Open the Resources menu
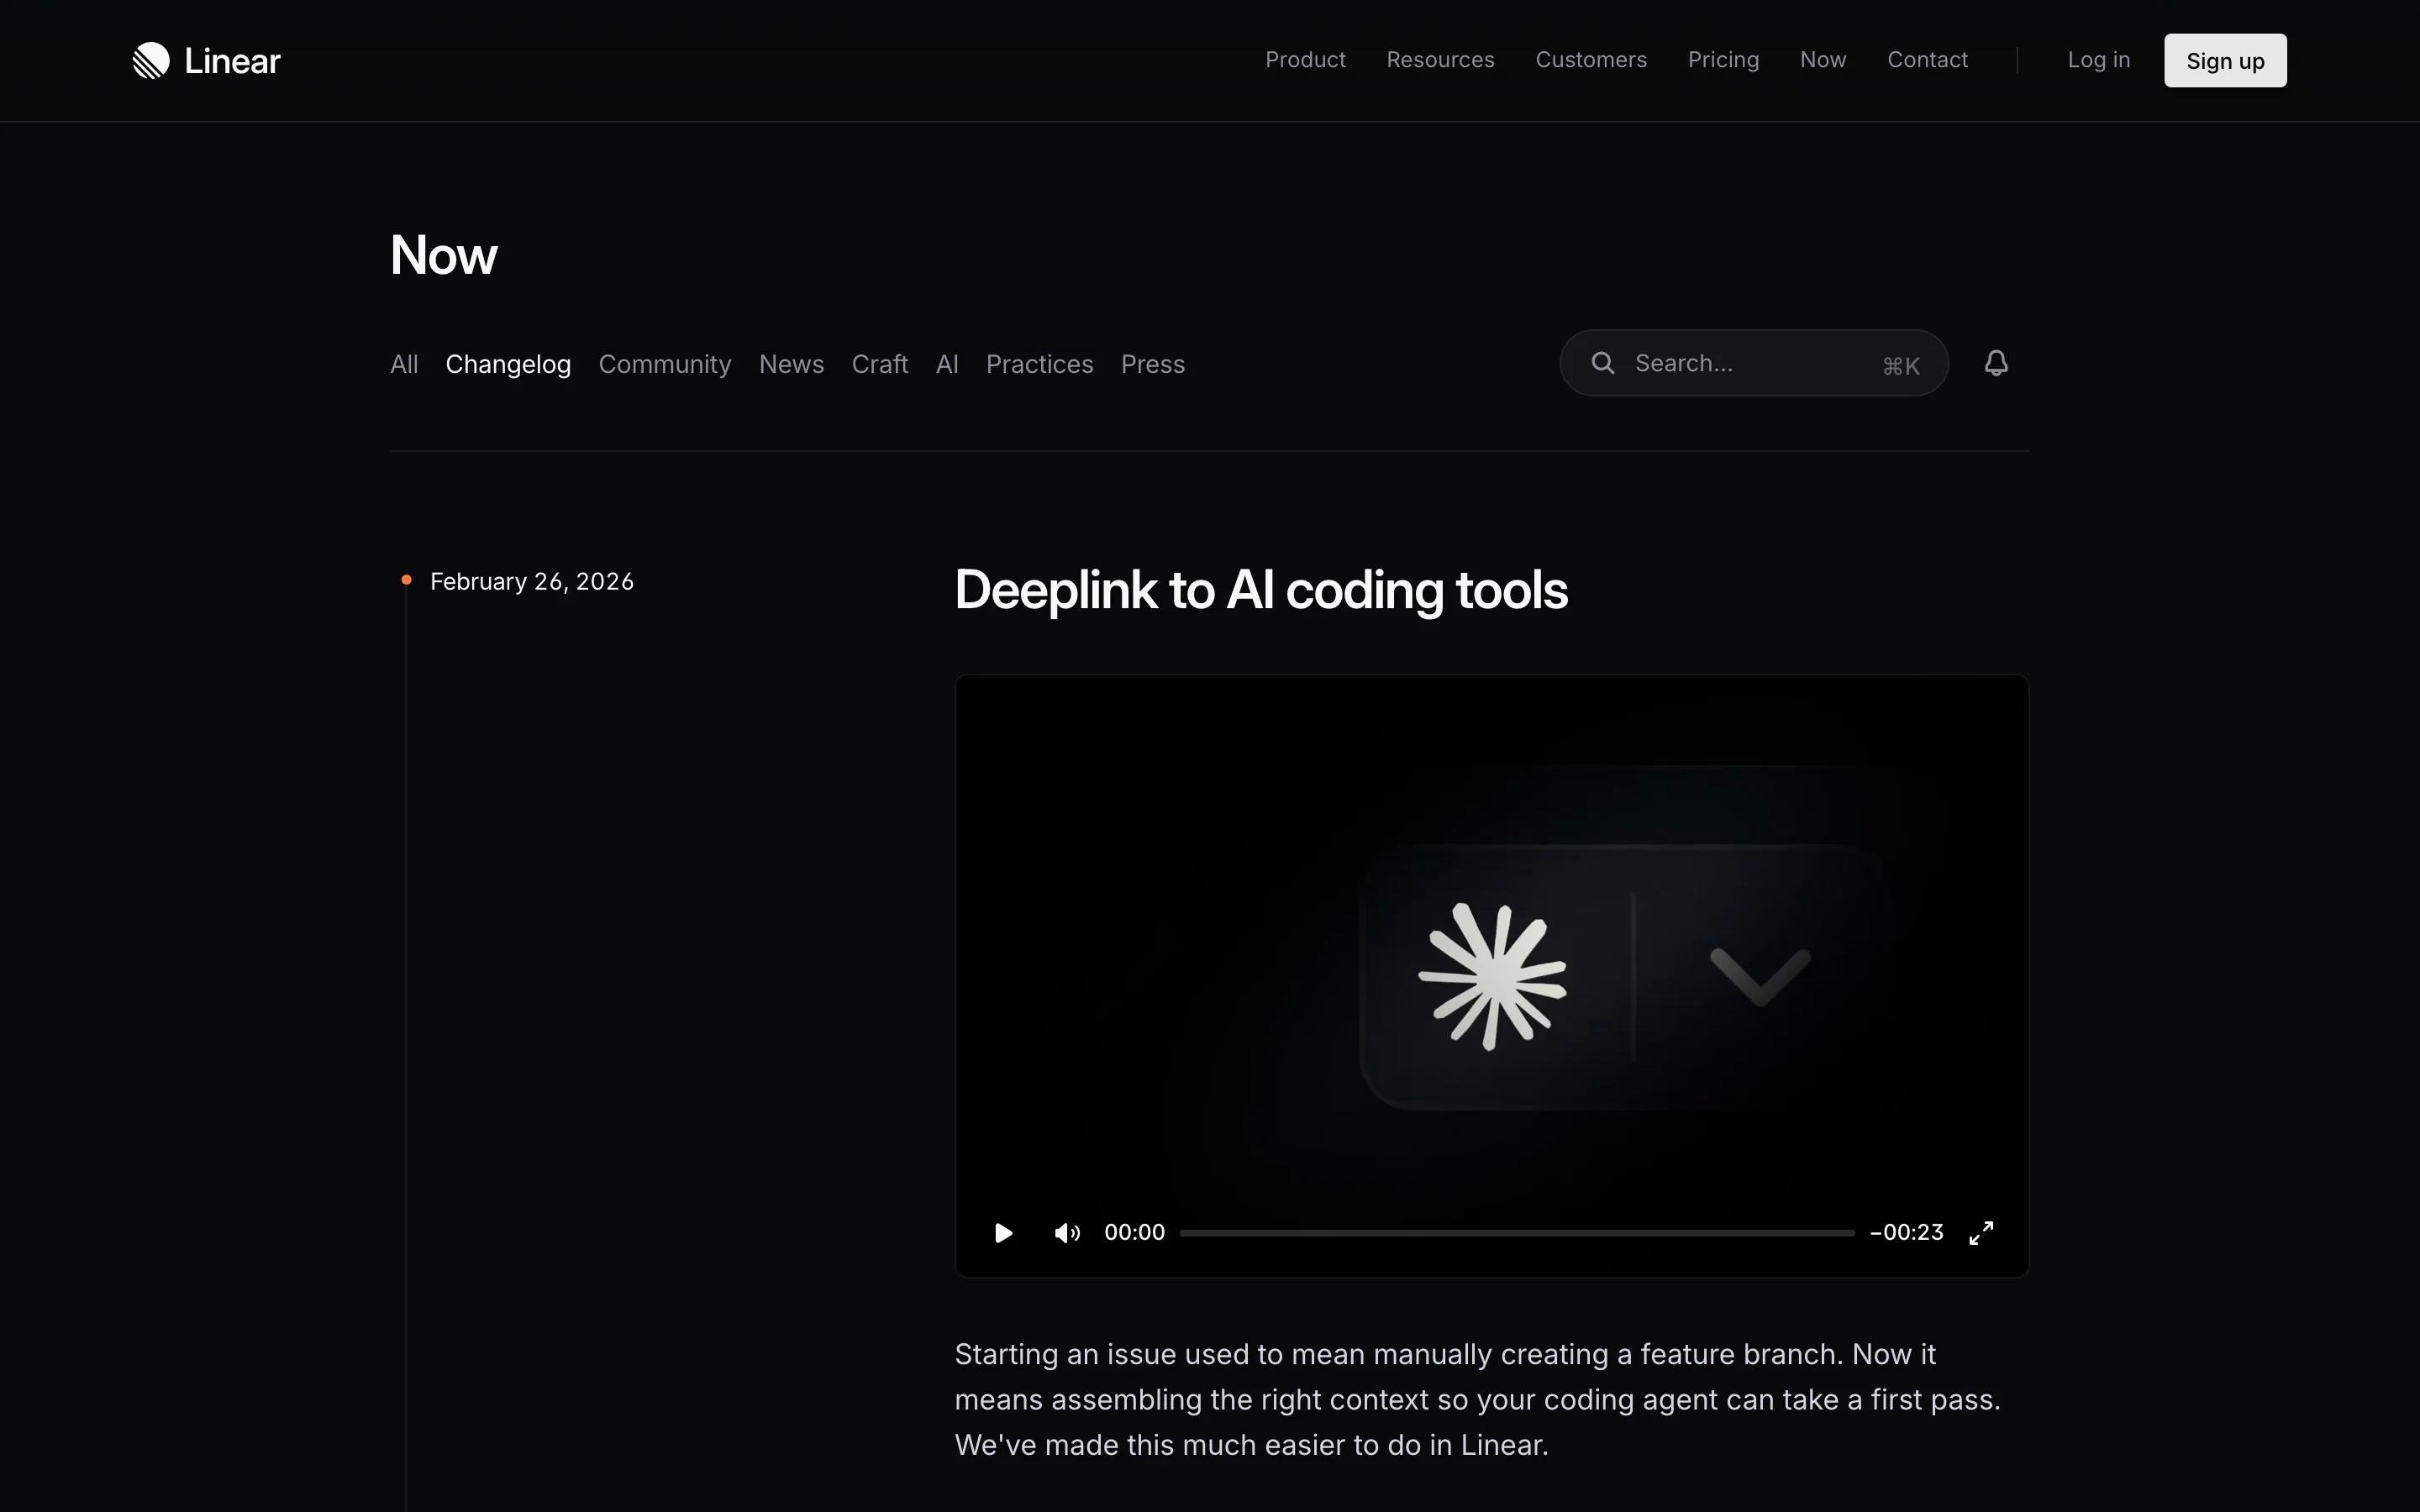 [1440, 60]
